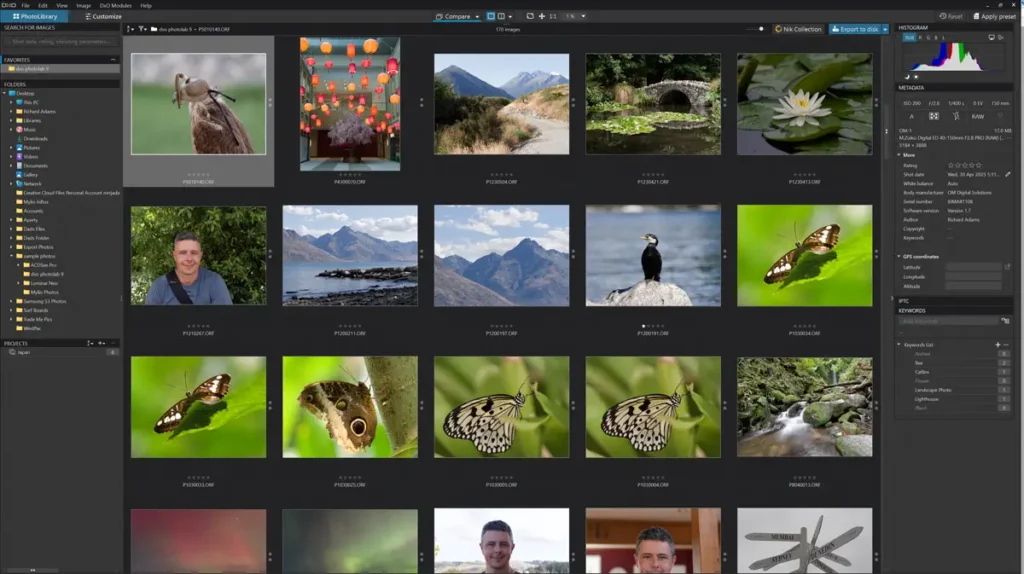Select the red lanterns photo thumbnail
Screen dimensions: 1024x574
point(350,104)
